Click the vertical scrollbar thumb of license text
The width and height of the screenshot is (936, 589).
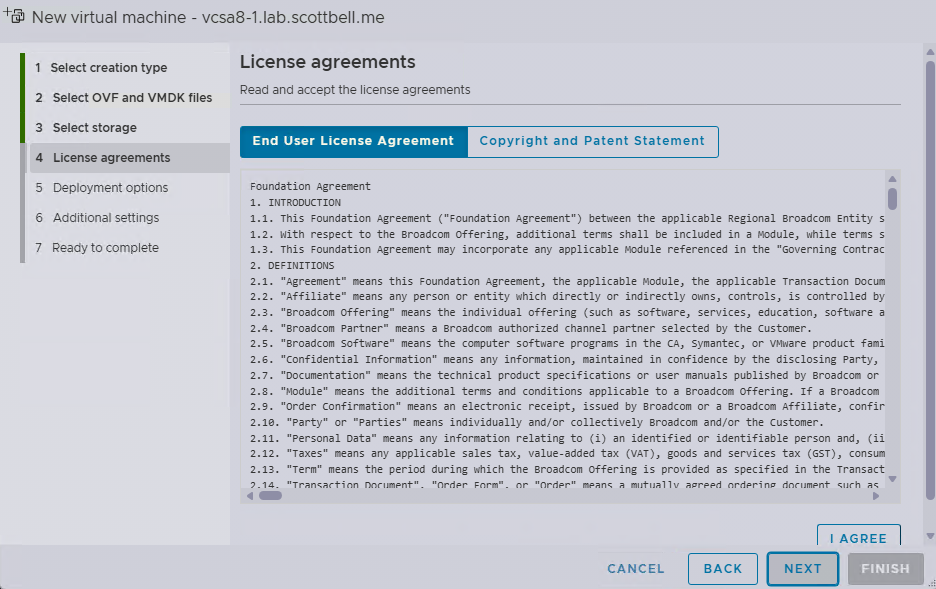892,198
